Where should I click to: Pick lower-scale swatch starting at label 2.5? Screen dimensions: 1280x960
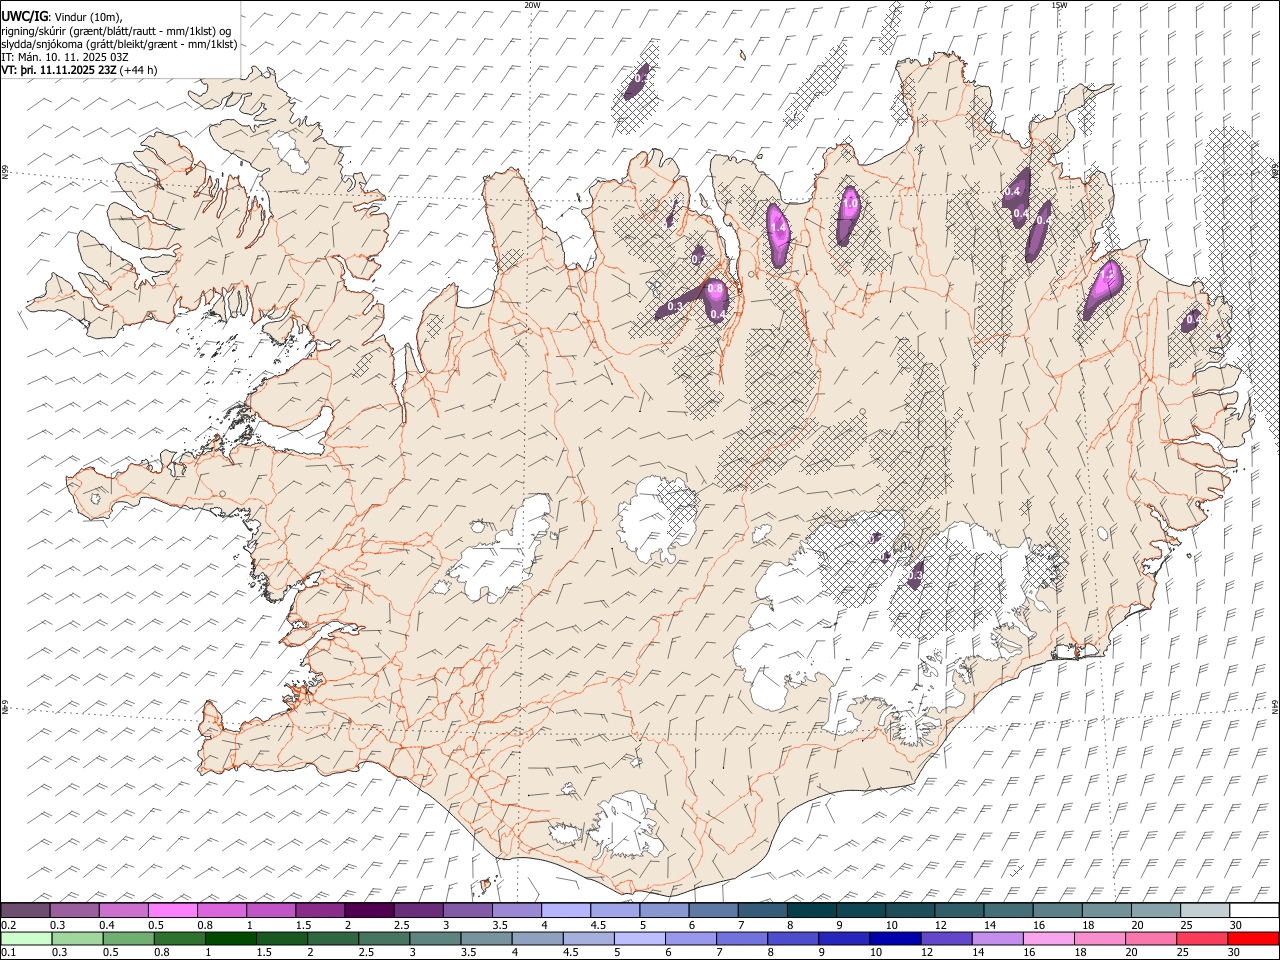(x=384, y=938)
